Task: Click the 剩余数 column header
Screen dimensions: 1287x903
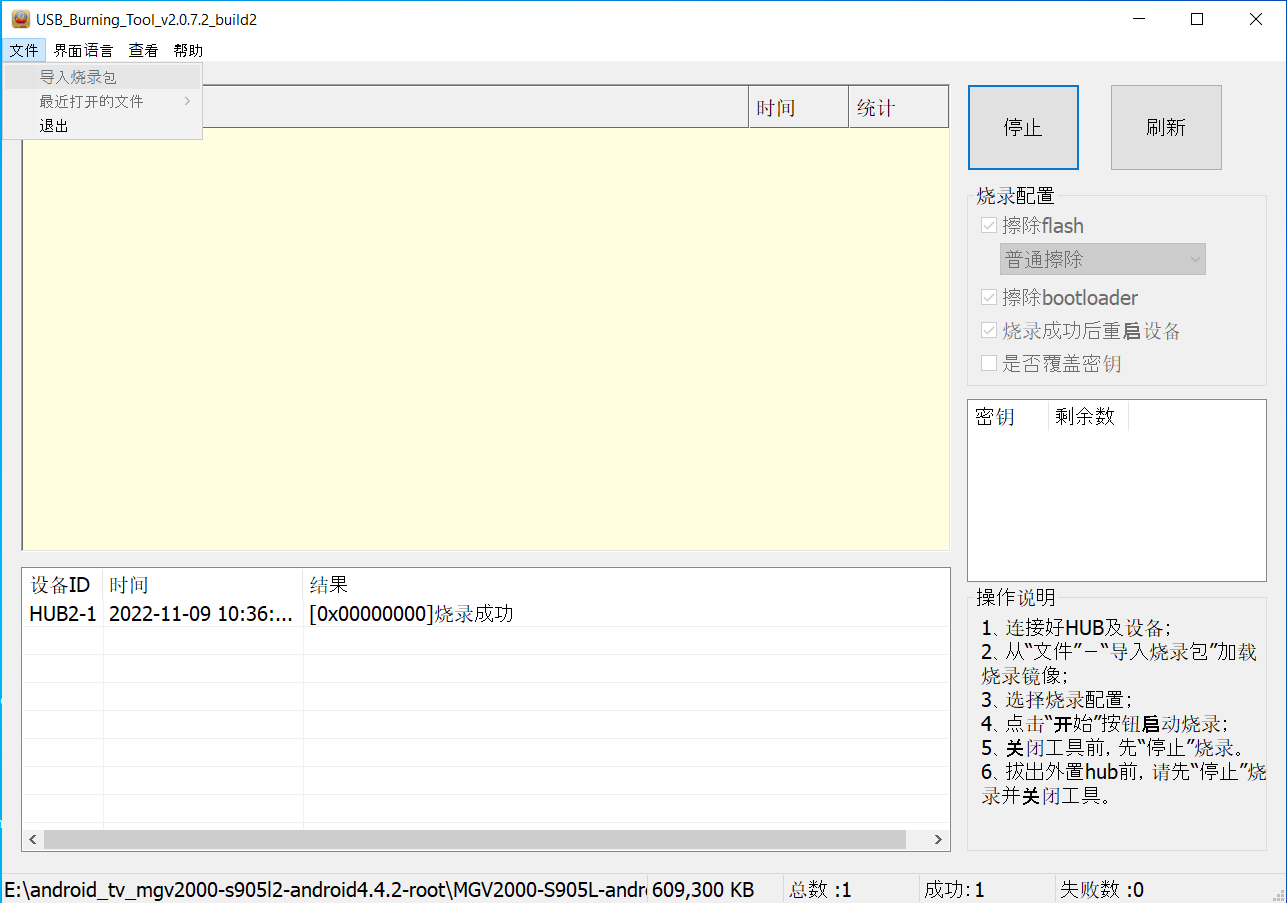Action: 1088,417
